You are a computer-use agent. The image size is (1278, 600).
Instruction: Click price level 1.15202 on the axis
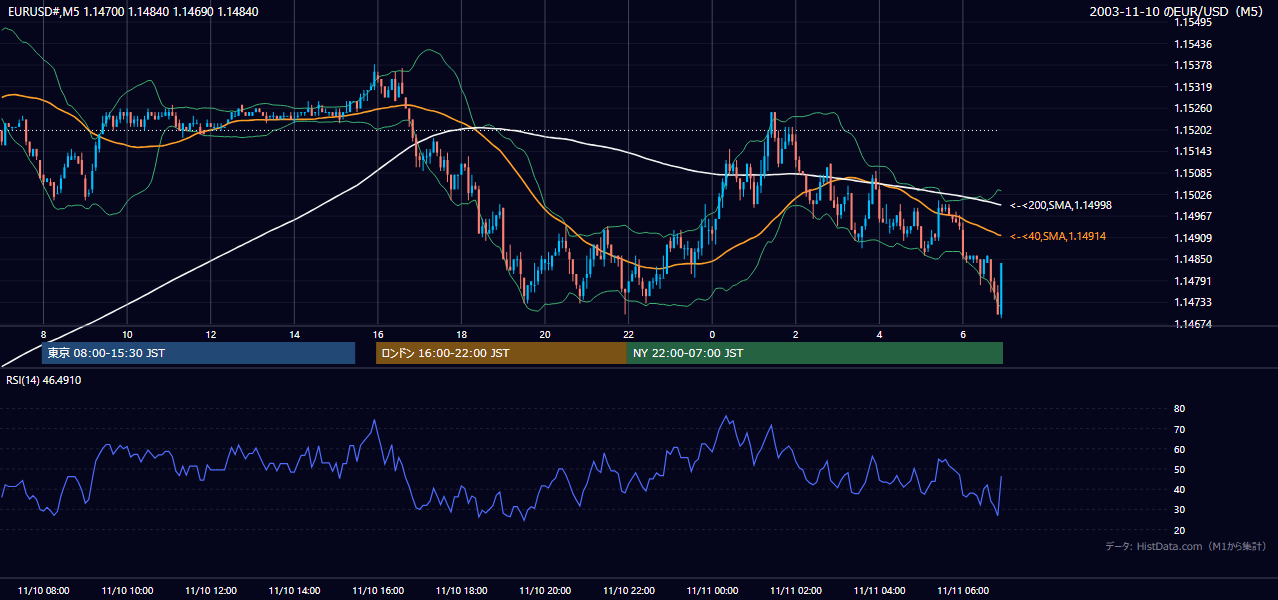(1194, 130)
